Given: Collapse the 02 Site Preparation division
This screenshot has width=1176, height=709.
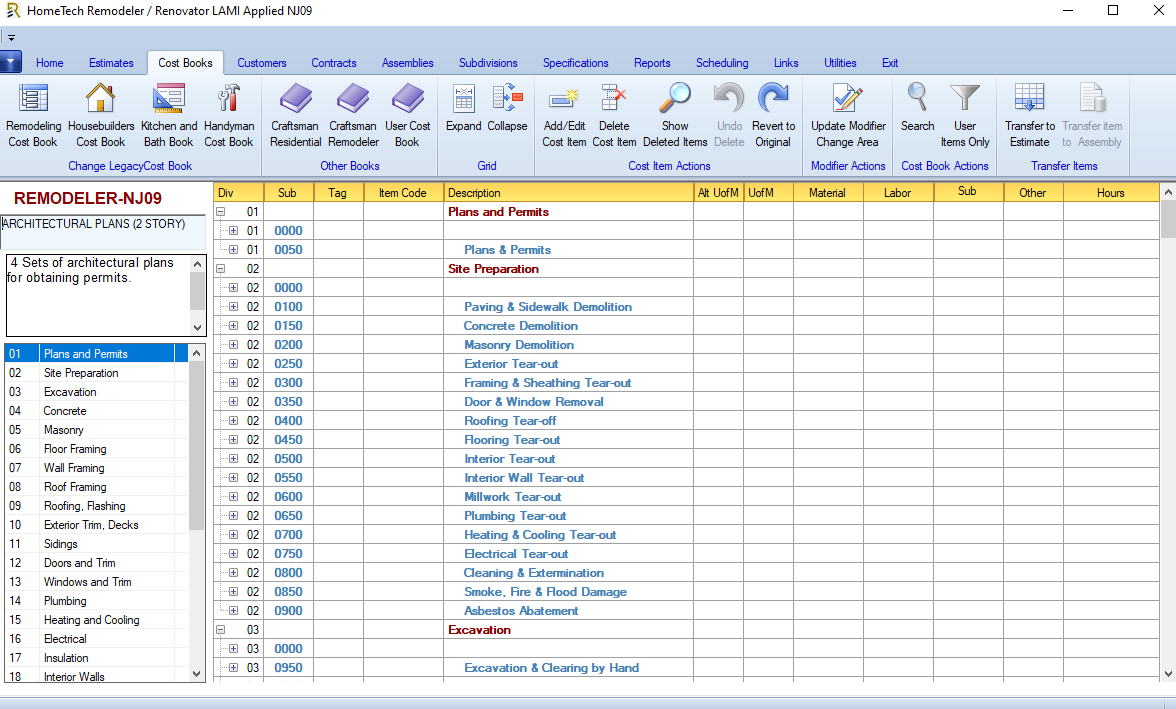Looking at the screenshot, I should coord(220,269).
